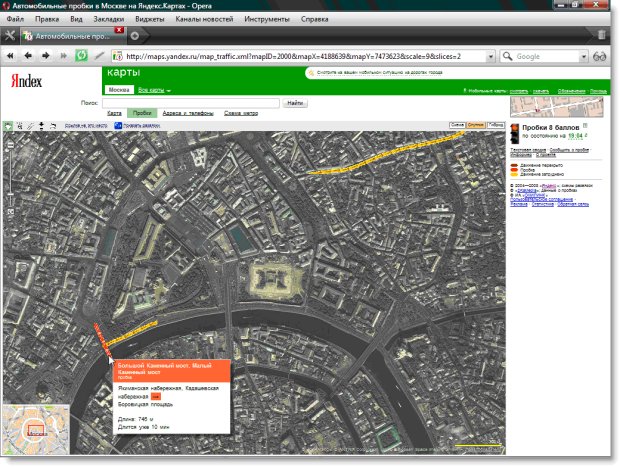Open the Карта link
This screenshot has height=467, width=620.
click(x=114, y=113)
